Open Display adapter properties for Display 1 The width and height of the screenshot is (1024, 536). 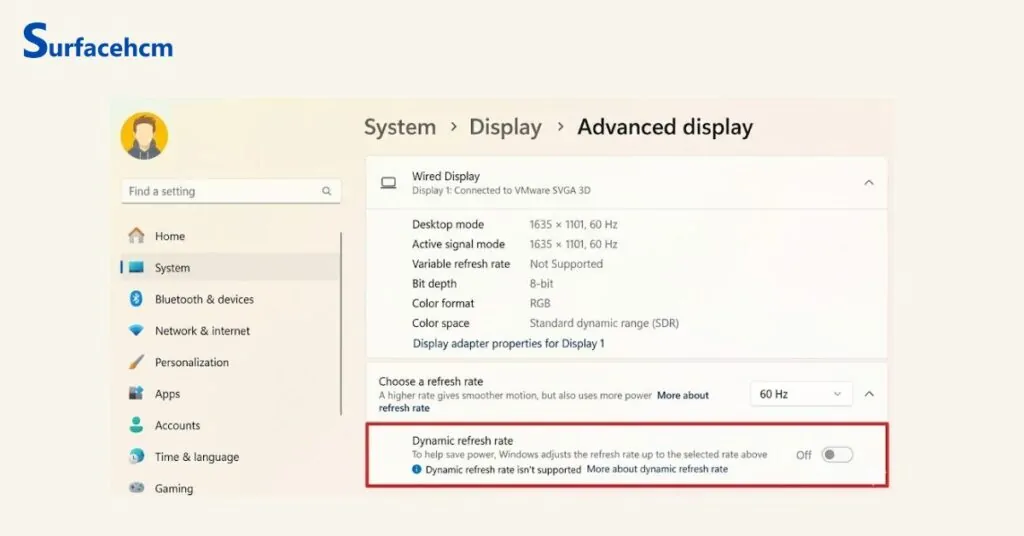(508, 343)
